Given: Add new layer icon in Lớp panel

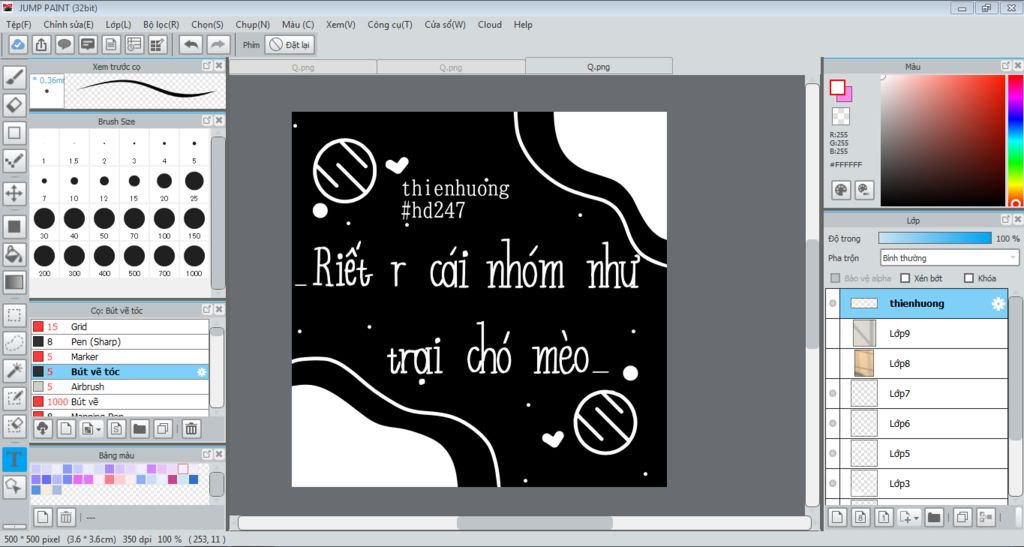Looking at the screenshot, I should (837, 518).
